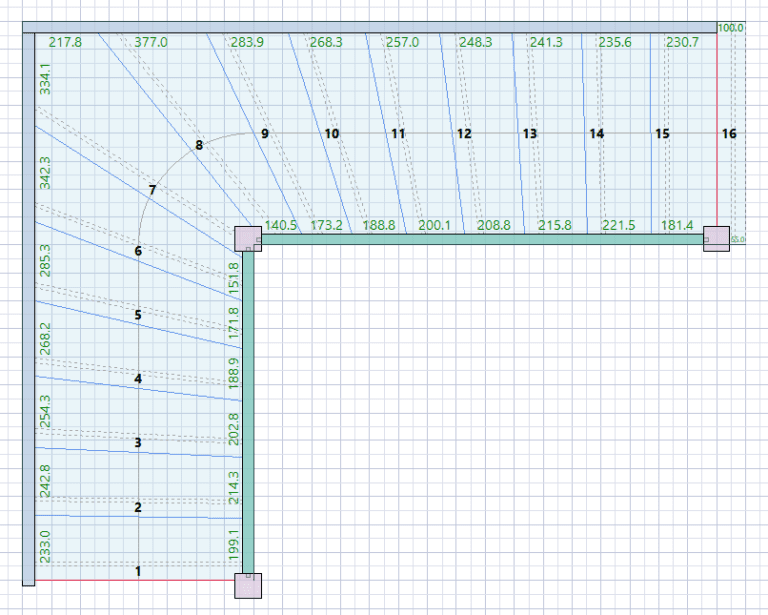Select step number 15 label
The width and height of the screenshot is (768, 615).
(x=662, y=133)
